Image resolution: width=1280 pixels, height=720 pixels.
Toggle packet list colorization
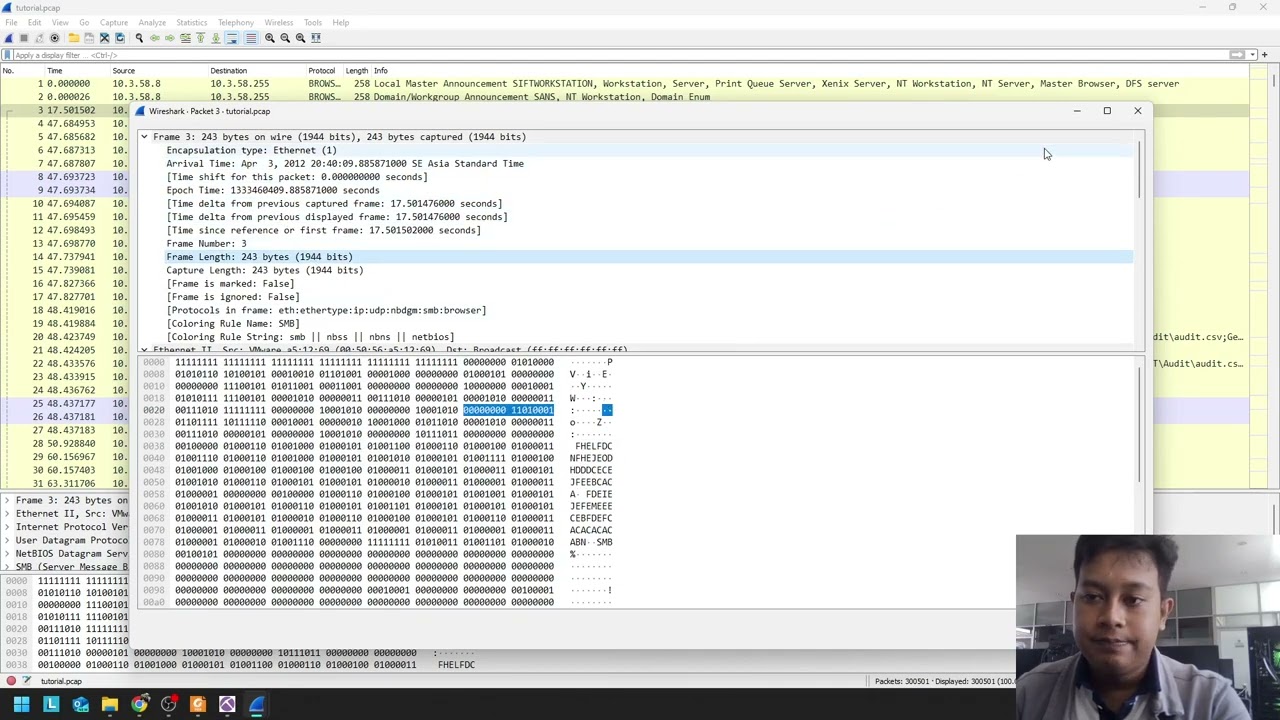pyautogui.click(x=251, y=38)
